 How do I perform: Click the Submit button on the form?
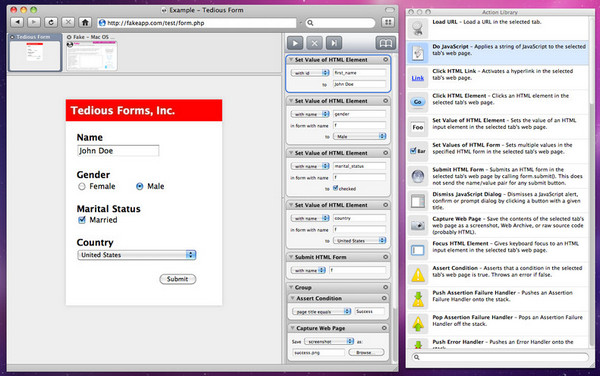point(178,279)
